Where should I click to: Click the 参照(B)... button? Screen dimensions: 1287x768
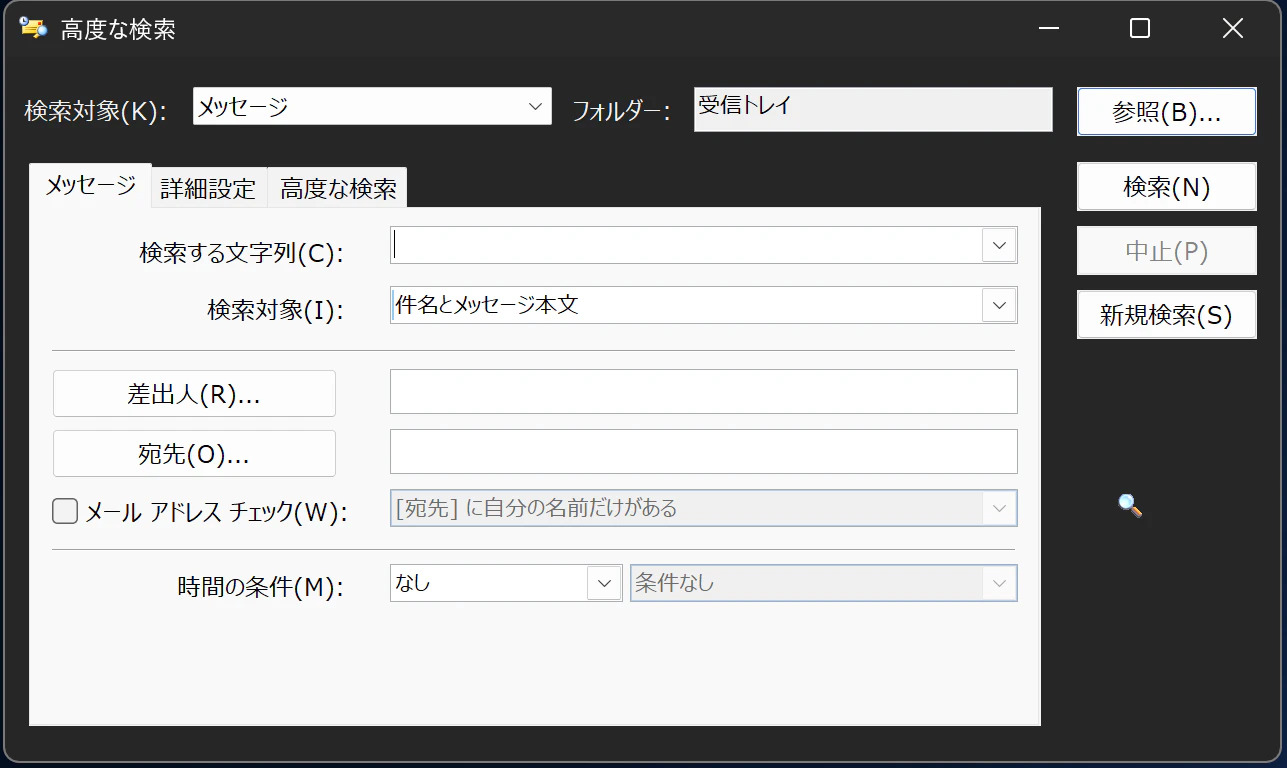(1167, 111)
